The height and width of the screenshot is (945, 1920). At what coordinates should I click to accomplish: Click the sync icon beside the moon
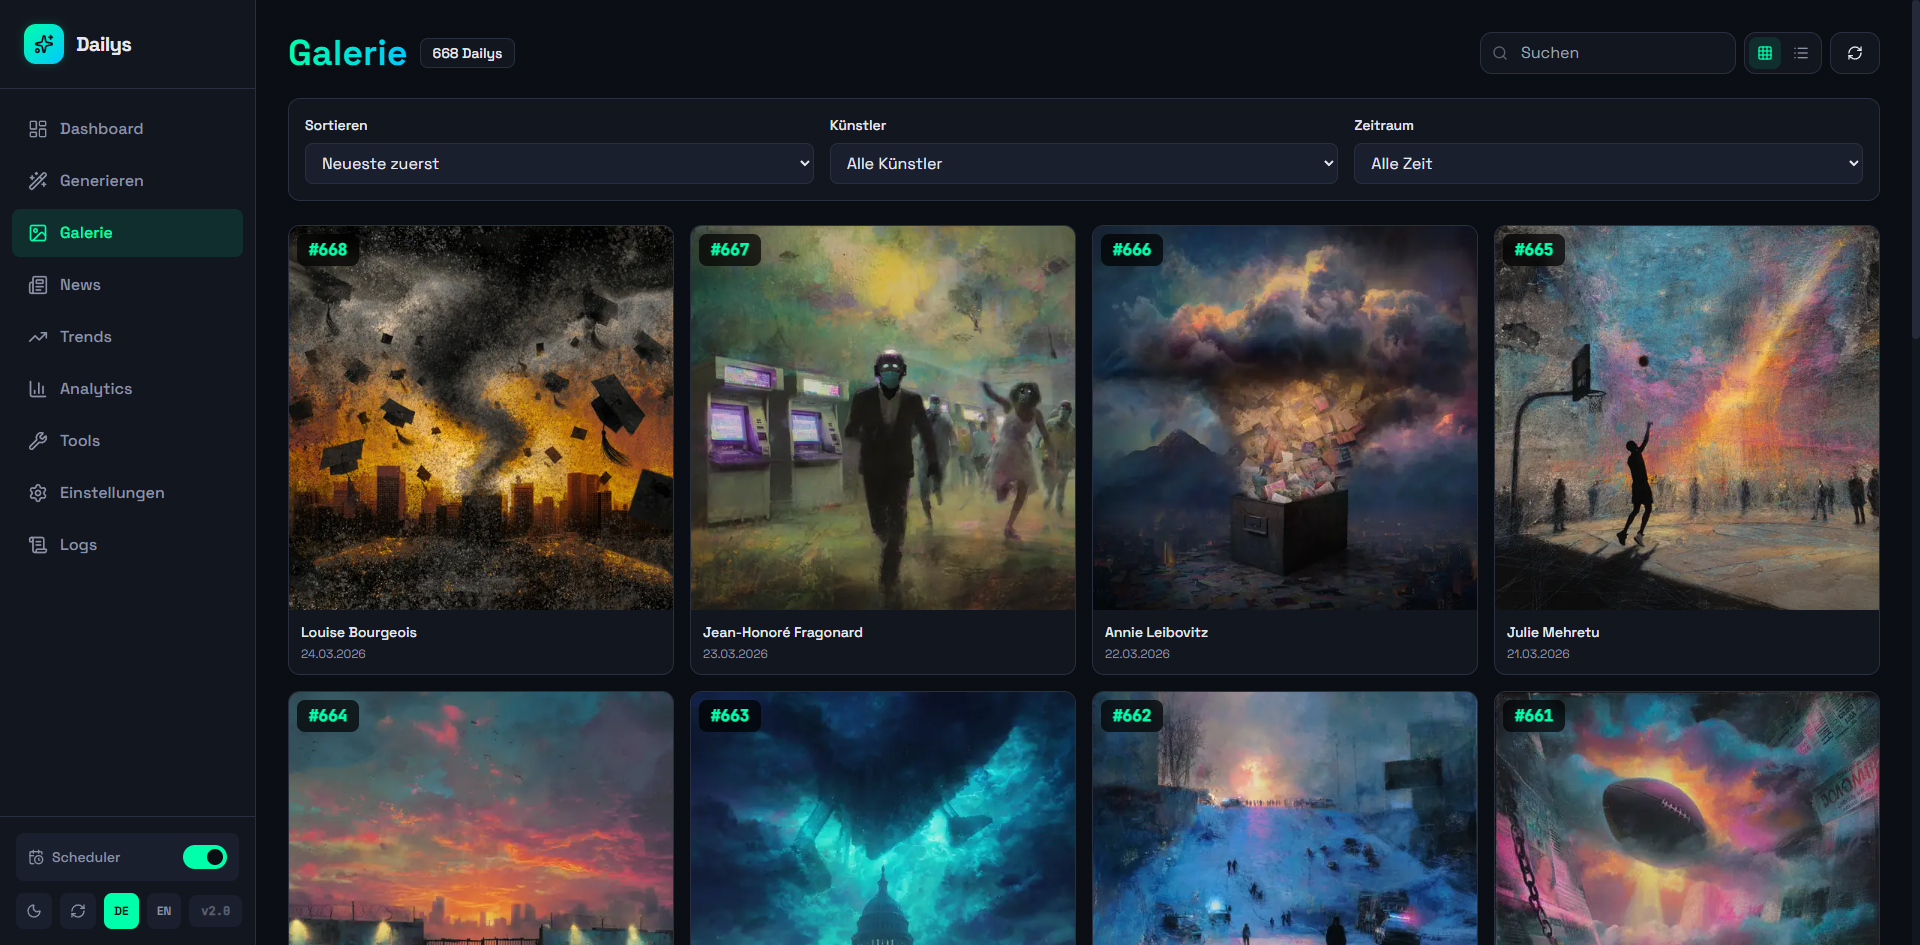pos(78,911)
